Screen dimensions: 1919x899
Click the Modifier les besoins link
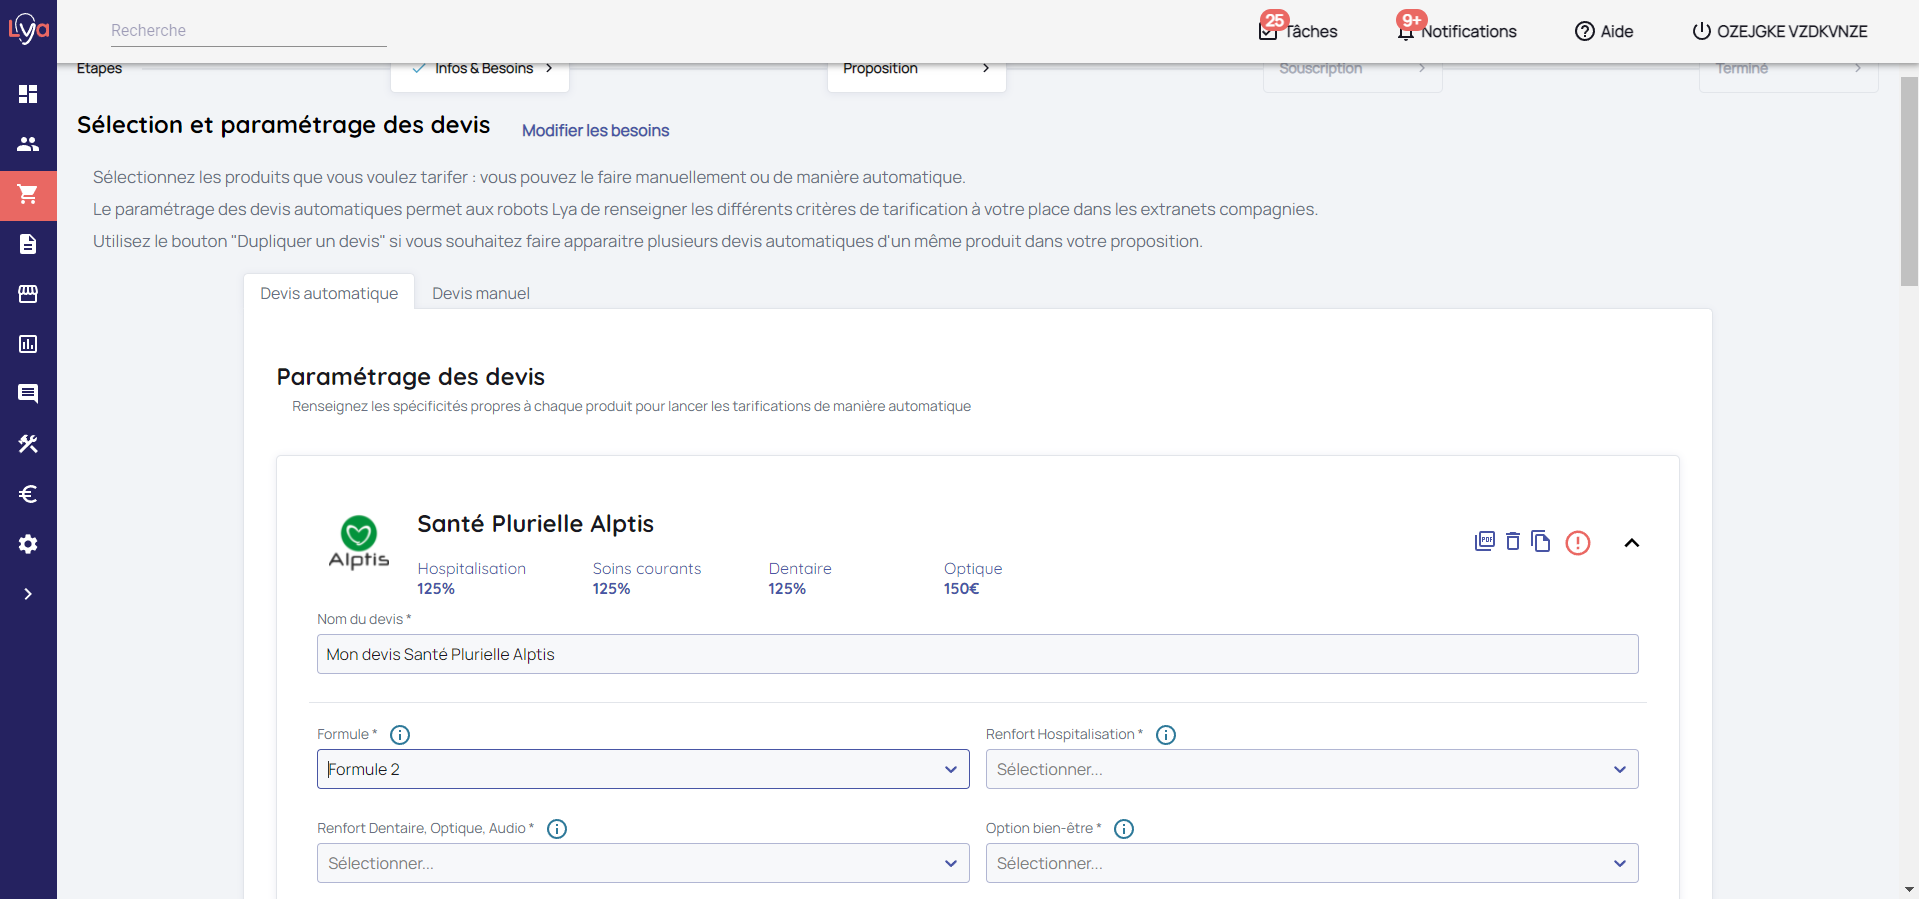pyautogui.click(x=595, y=131)
